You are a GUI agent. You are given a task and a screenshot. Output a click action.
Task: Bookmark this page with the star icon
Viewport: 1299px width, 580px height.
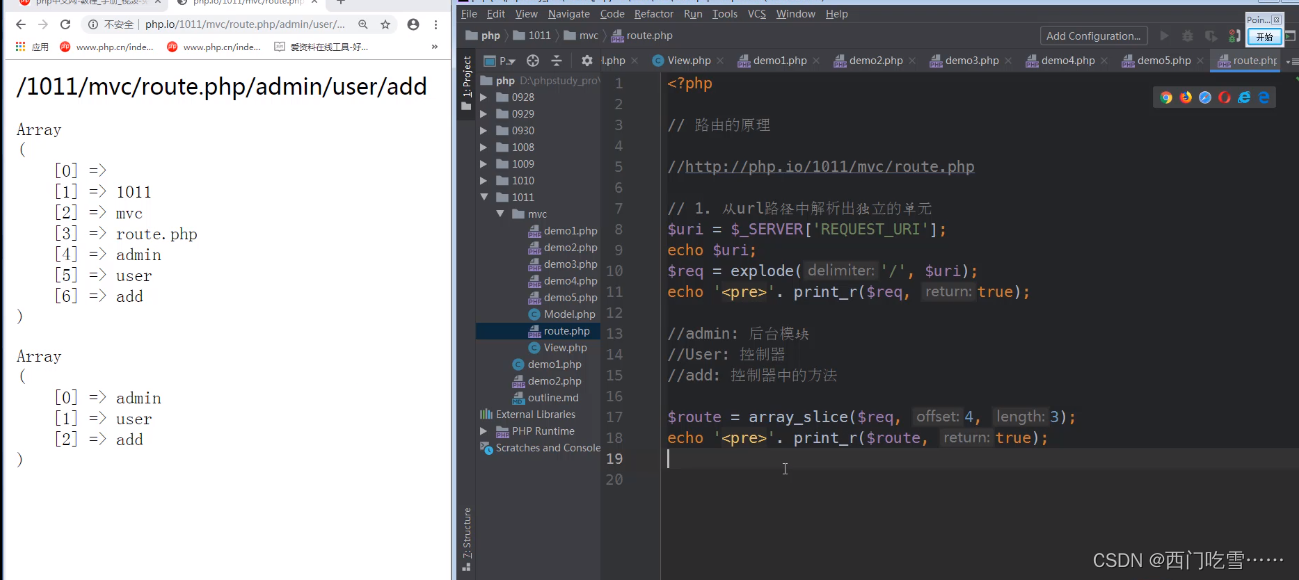(x=385, y=24)
